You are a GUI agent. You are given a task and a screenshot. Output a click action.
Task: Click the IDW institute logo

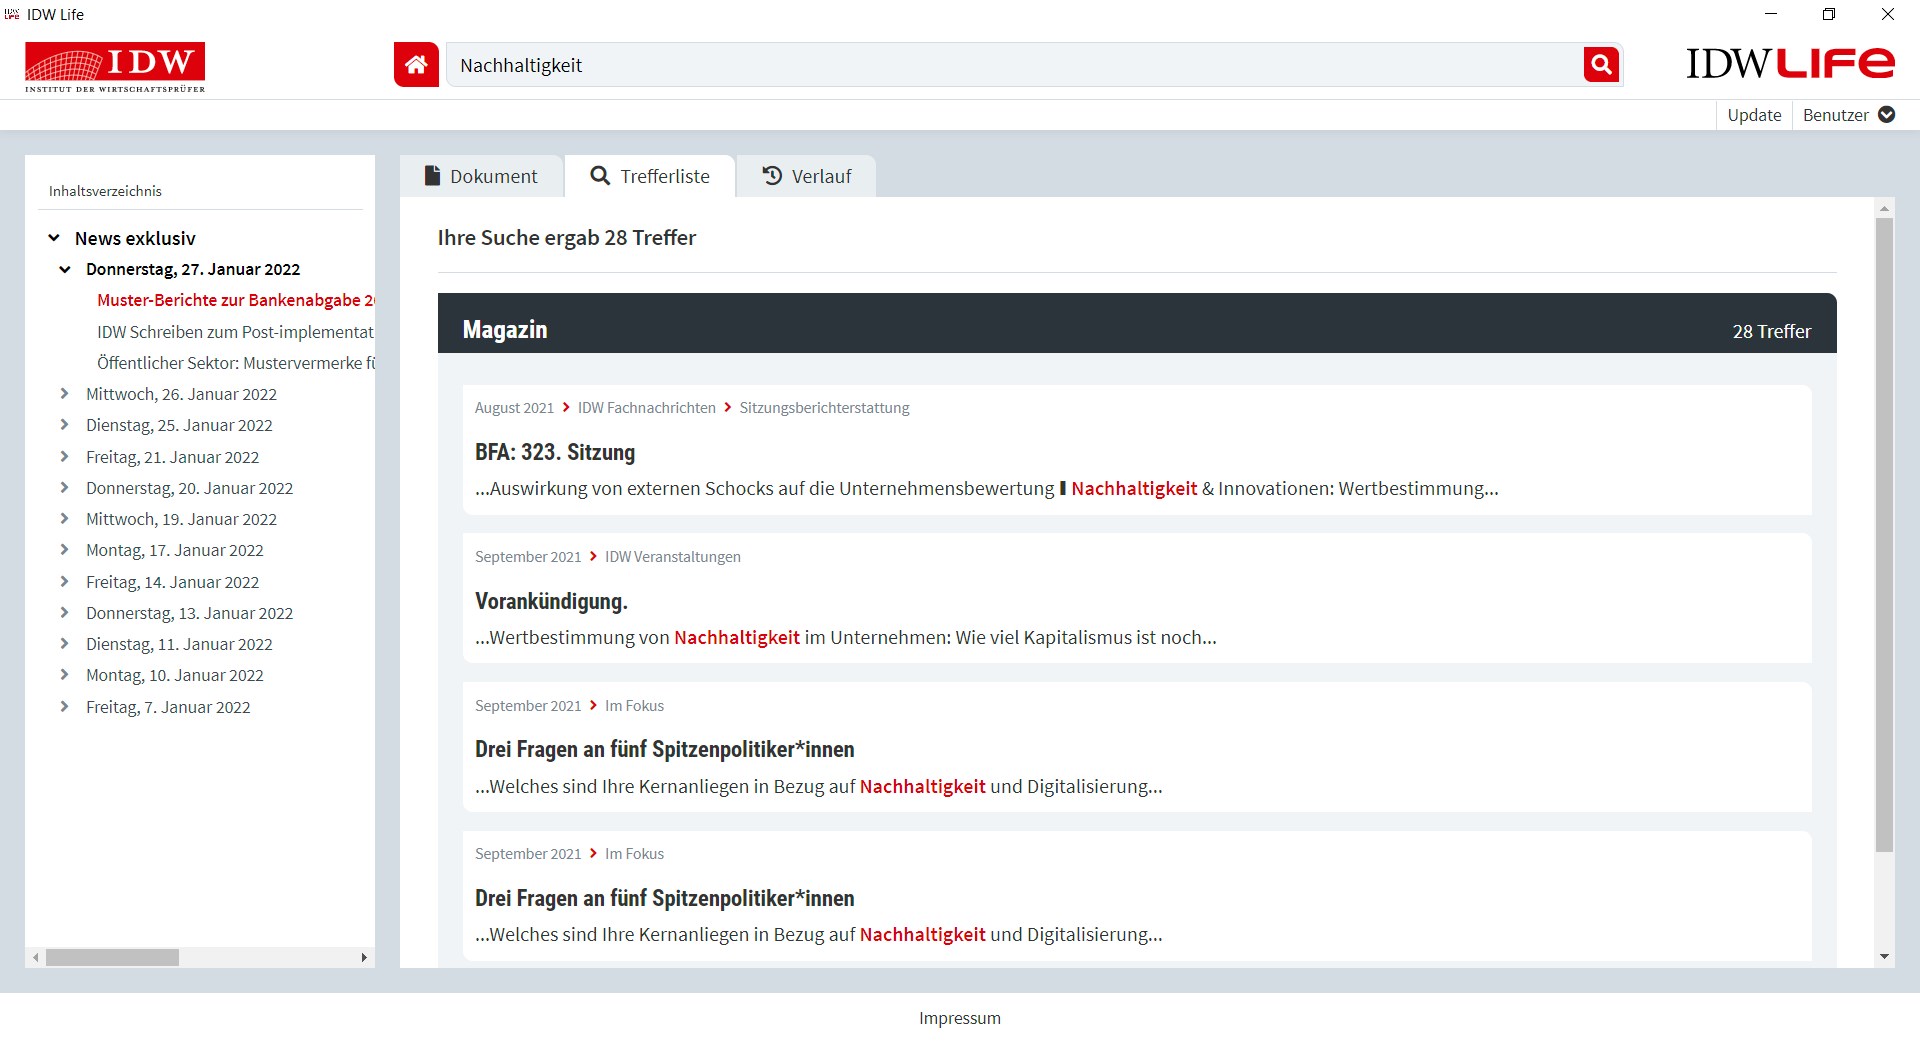pos(115,67)
